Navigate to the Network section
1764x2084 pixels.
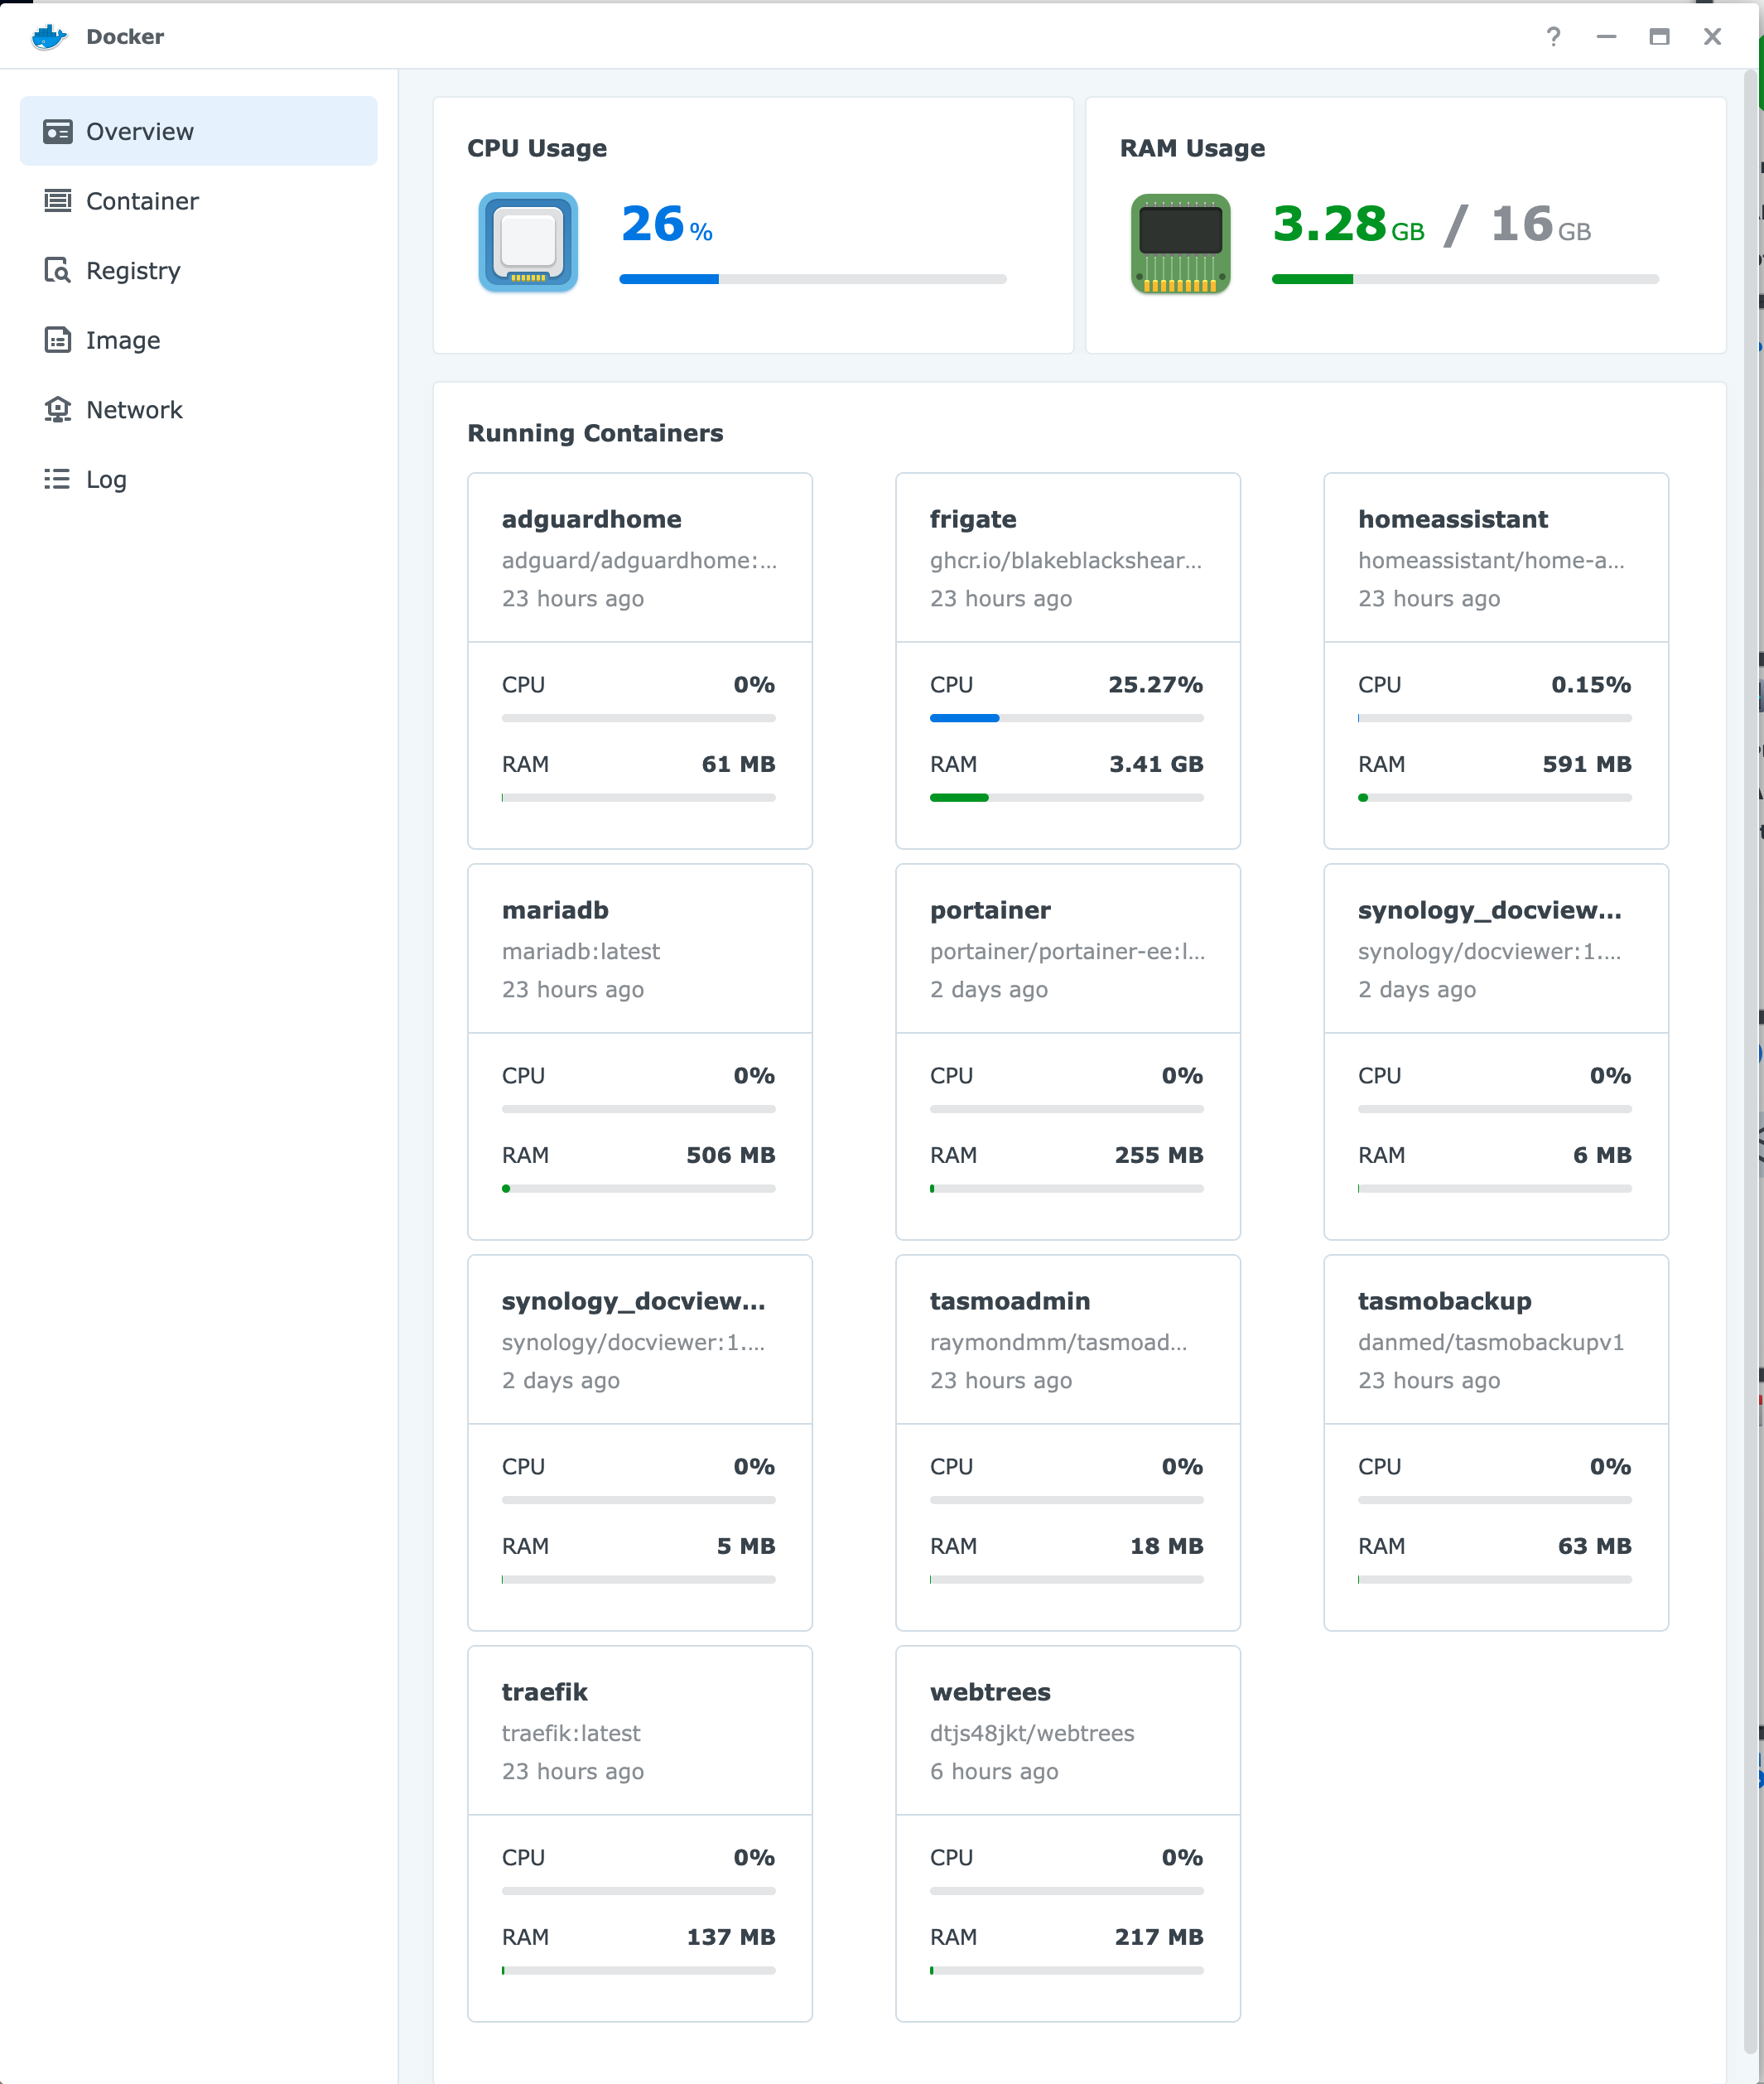pyautogui.click(x=134, y=409)
